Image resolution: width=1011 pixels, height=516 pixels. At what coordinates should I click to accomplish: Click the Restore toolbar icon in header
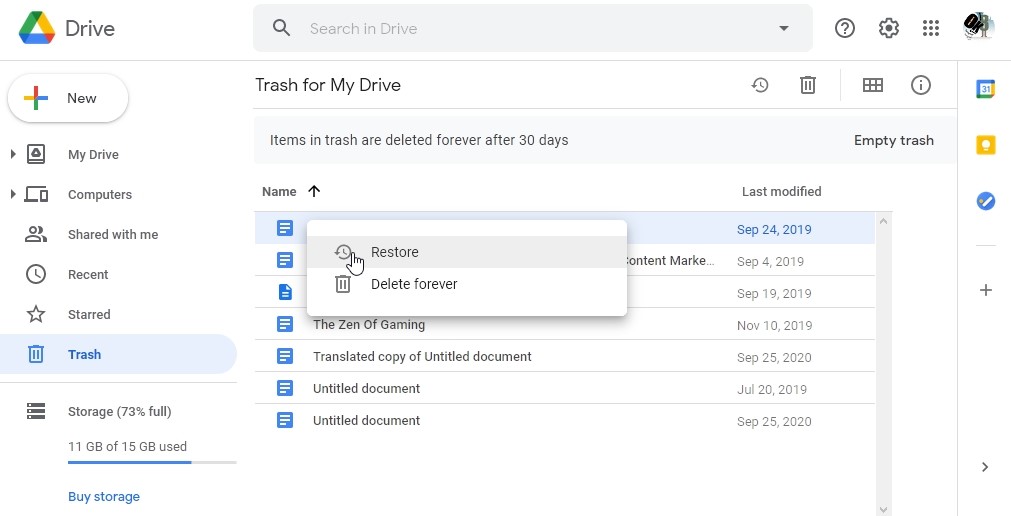(x=760, y=85)
